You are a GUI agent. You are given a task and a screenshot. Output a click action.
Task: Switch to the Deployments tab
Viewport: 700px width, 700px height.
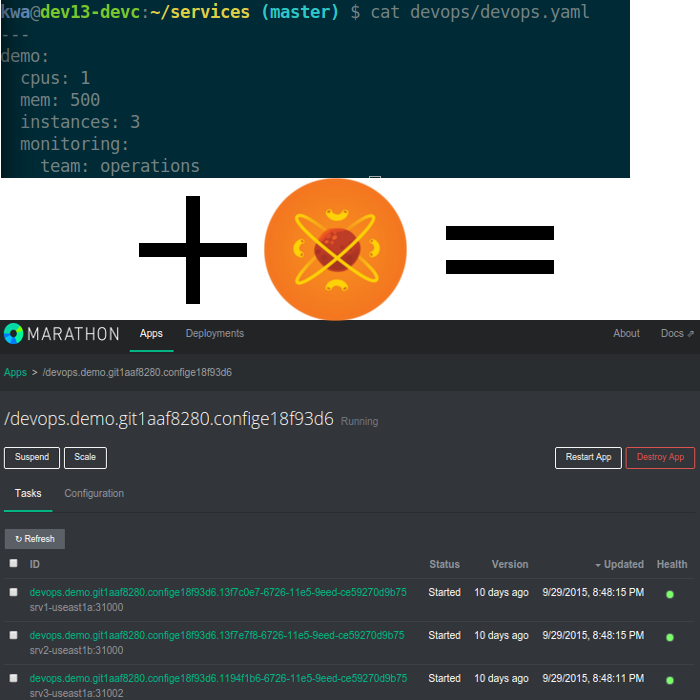[215, 333]
